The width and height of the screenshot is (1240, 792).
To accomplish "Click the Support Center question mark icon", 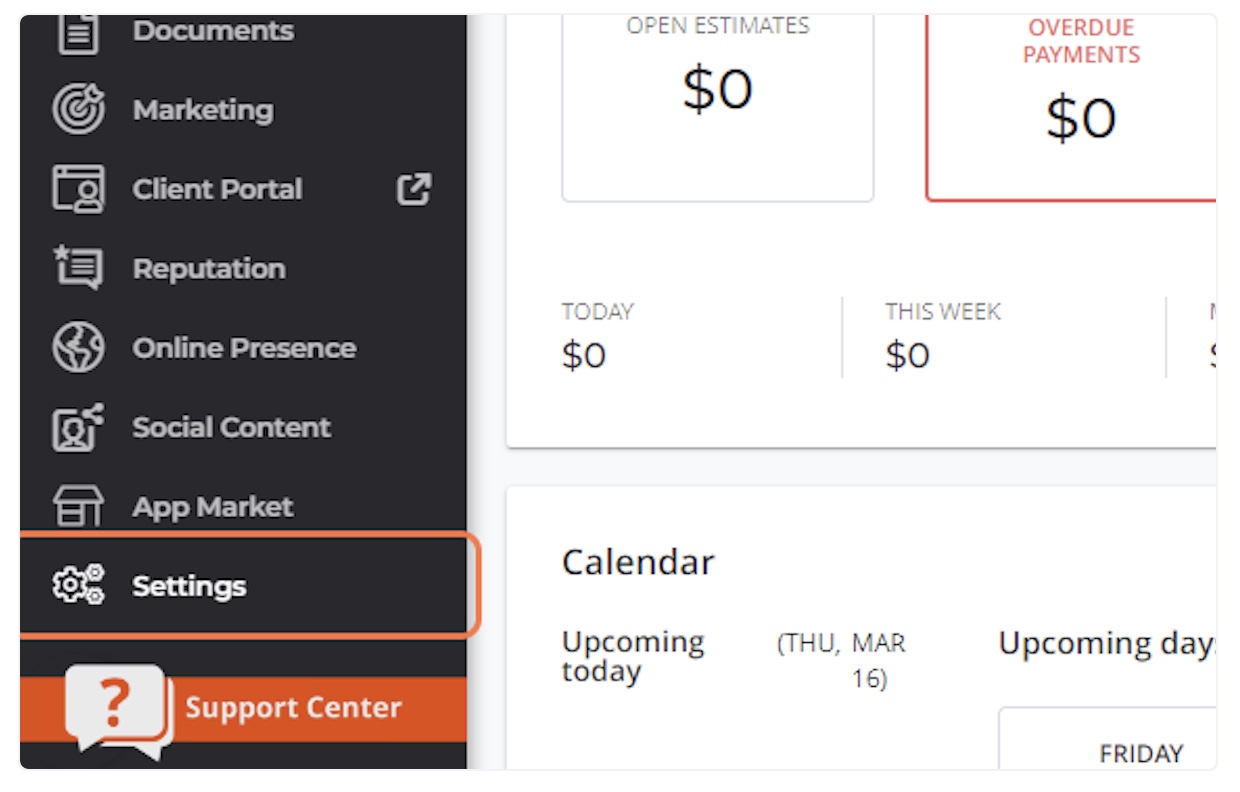I will point(118,710).
